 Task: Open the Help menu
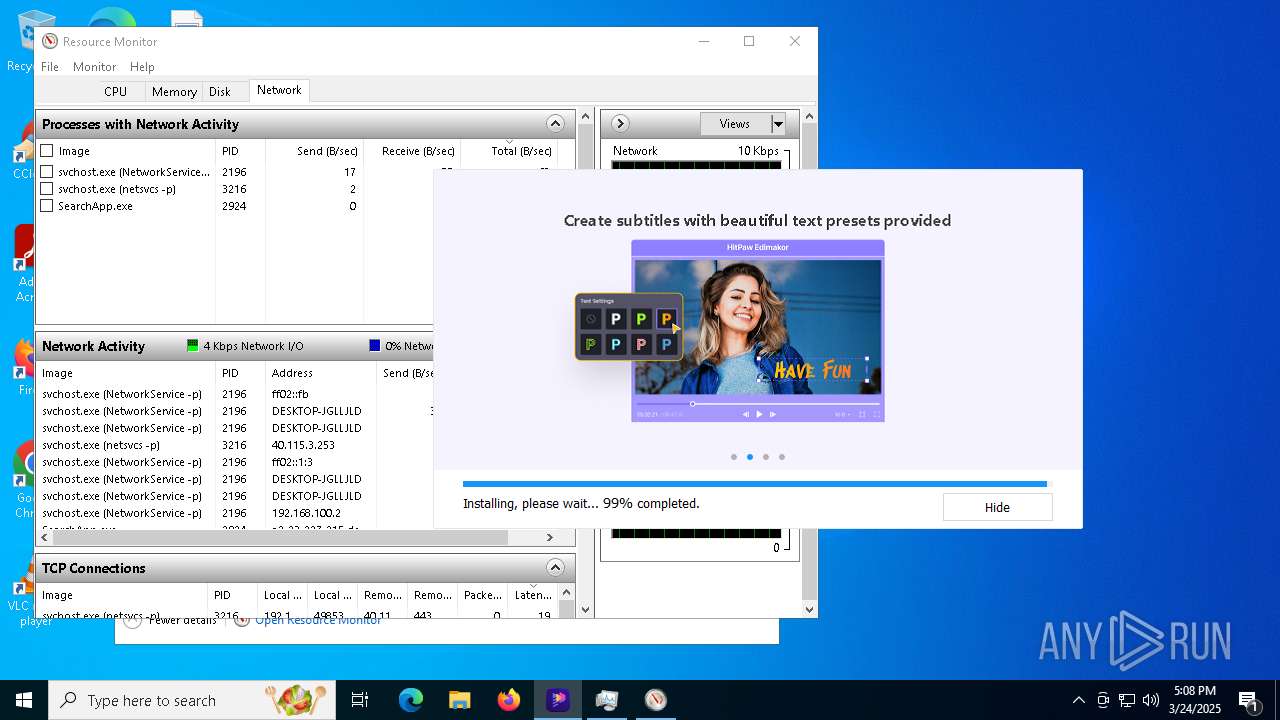(x=142, y=66)
